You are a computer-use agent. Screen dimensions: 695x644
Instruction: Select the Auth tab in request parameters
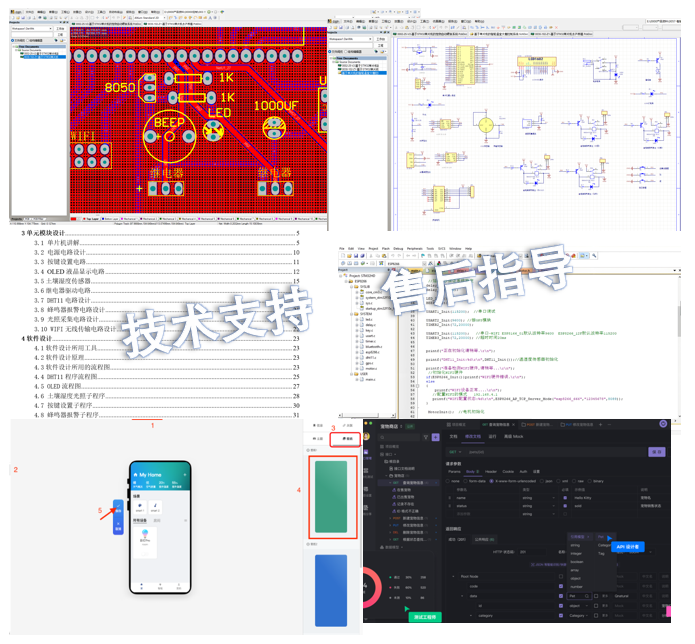(x=523, y=472)
